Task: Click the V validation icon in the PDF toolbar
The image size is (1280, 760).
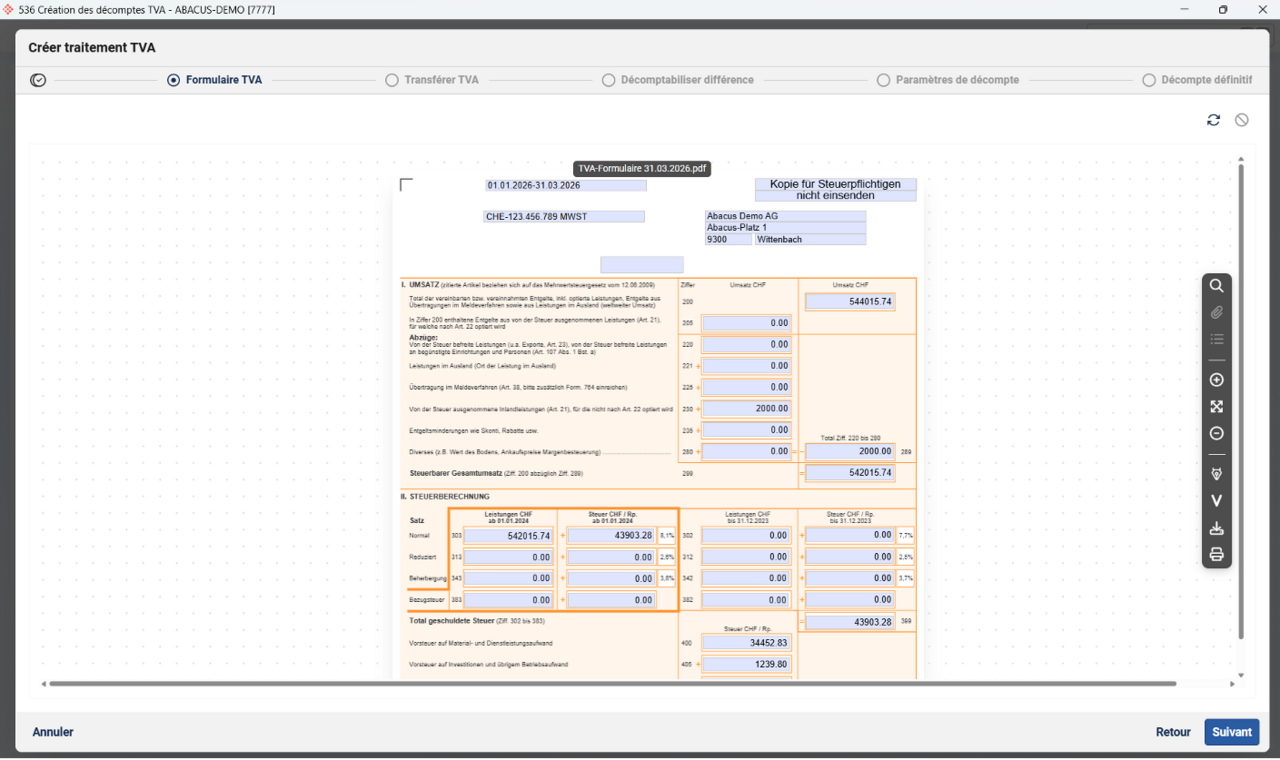Action: [1217, 501]
